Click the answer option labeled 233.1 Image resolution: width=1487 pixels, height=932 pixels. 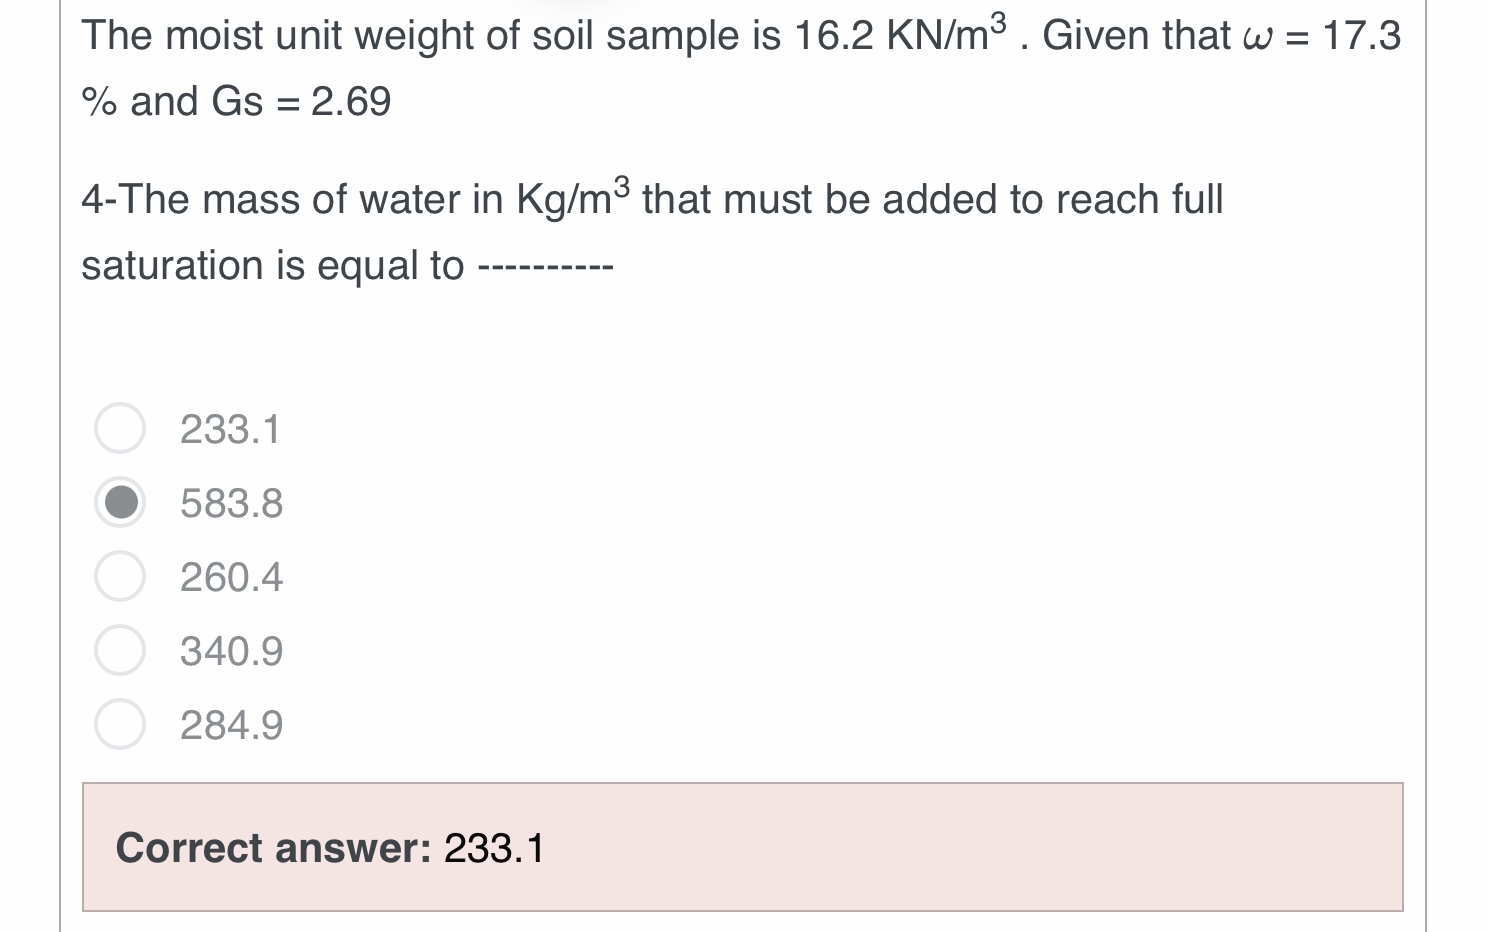point(230,428)
